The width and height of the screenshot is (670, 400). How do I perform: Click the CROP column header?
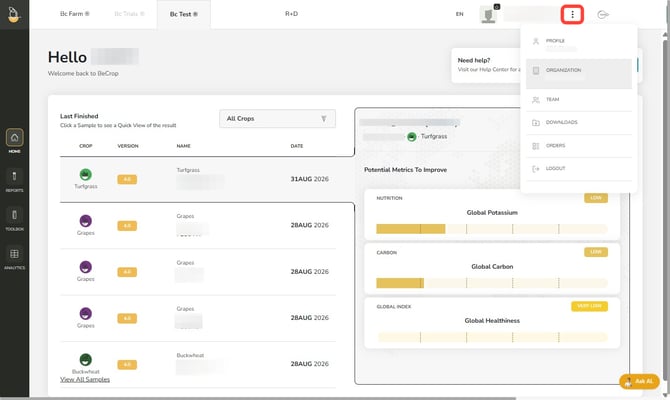[x=85, y=146]
